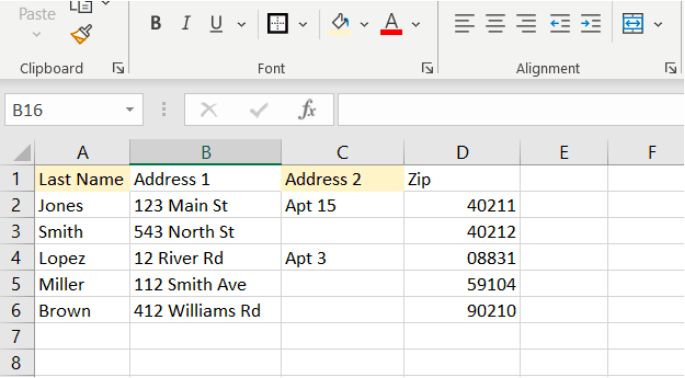Open the Name Box dropdown arrow

(130, 110)
